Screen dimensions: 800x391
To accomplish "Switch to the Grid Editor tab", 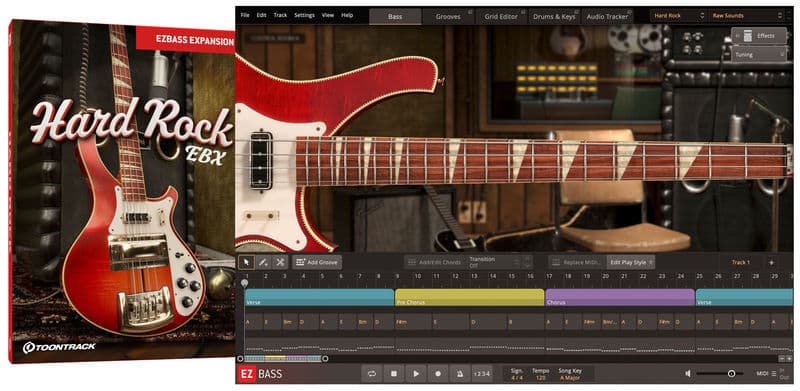I will pos(501,16).
